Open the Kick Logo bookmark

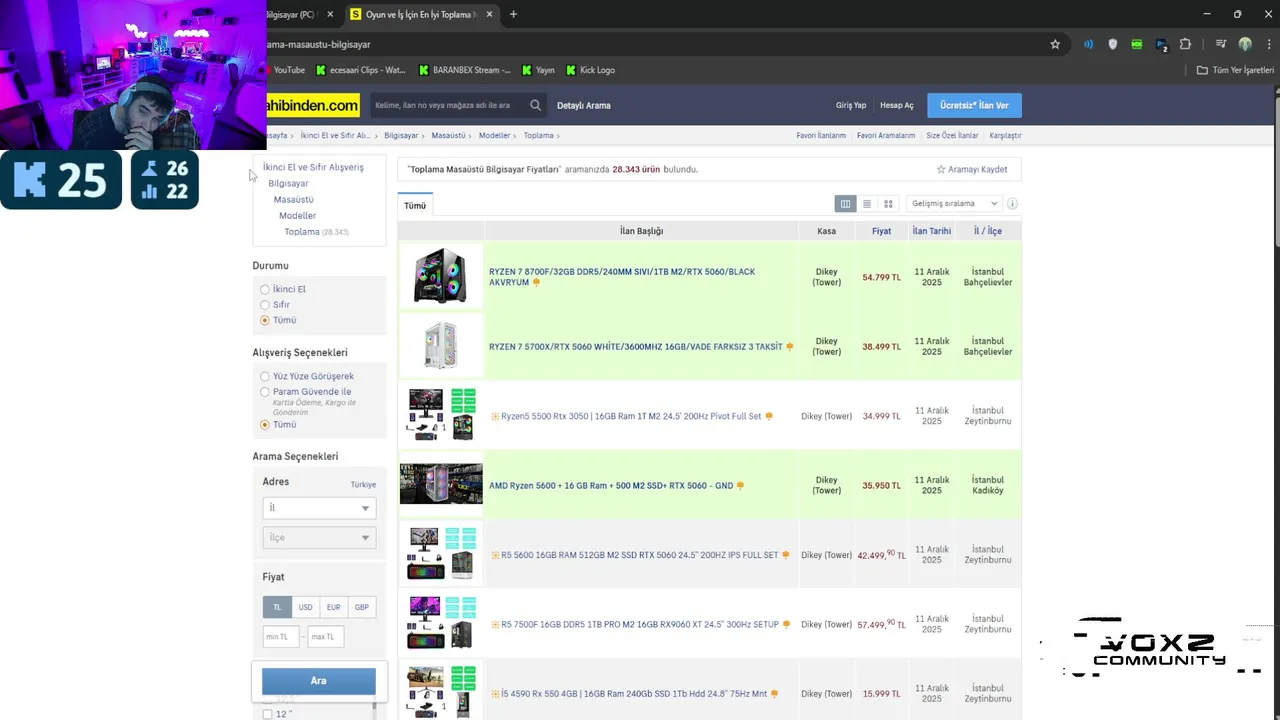(590, 70)
